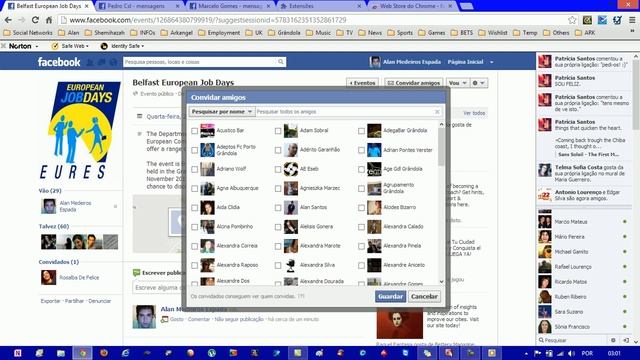Image resolution: width=640 pixels, height=360 pixels.
Task: Show hidden tray icons arrow
Action: point(526,353)
